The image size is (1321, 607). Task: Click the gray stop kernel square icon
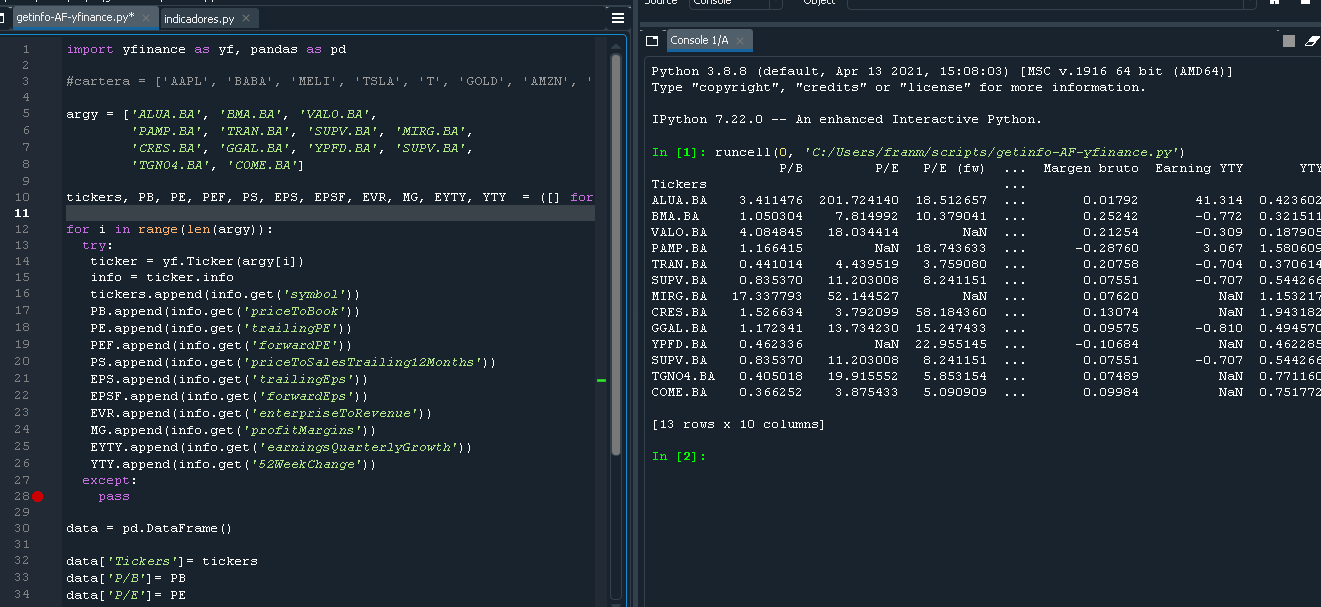click(x=1289, y=41)
